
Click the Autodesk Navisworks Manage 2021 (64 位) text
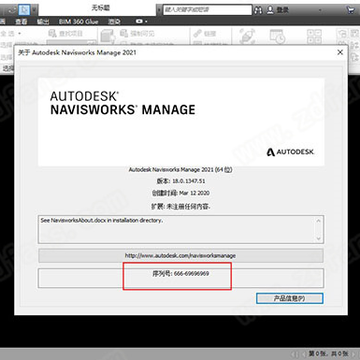181,170
